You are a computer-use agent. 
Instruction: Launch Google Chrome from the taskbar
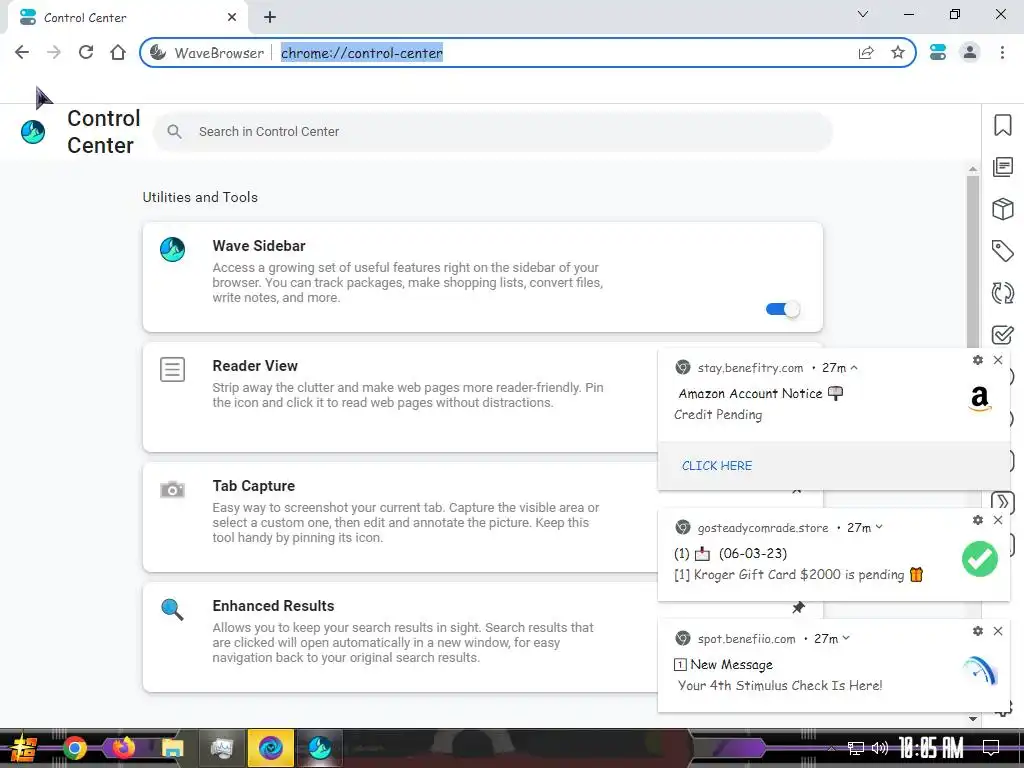point(74,748)
